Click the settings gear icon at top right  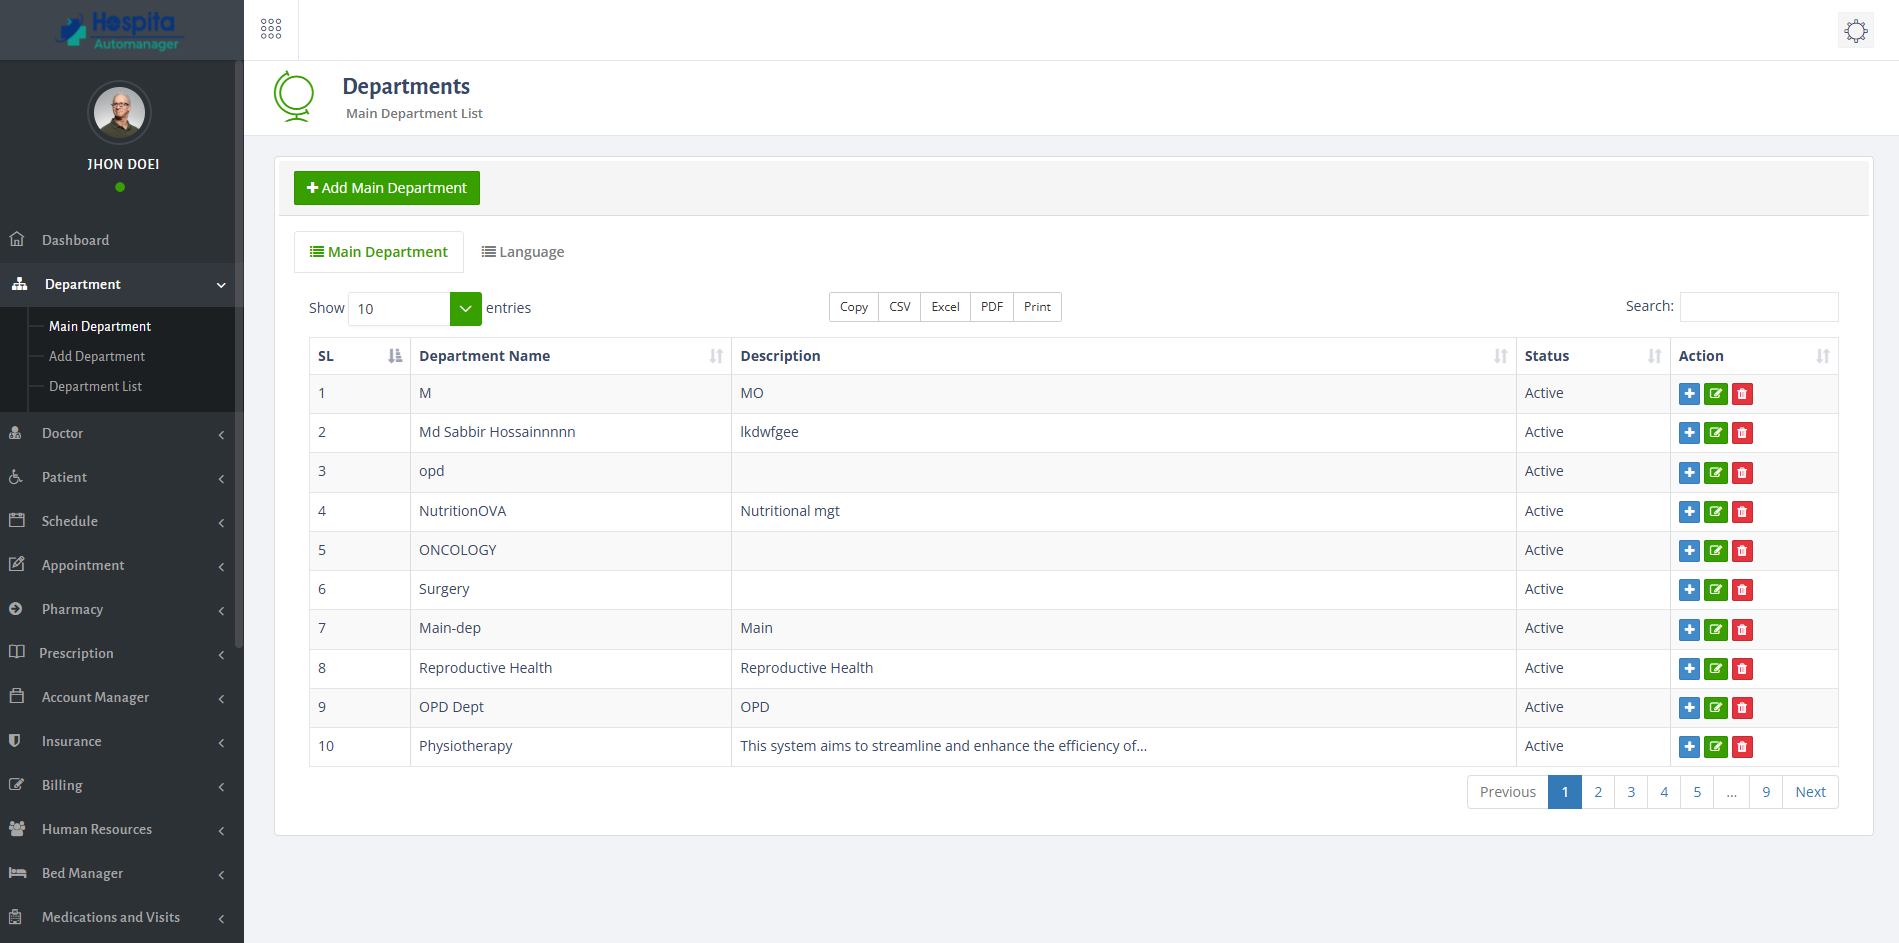[x=1855, y=30]
